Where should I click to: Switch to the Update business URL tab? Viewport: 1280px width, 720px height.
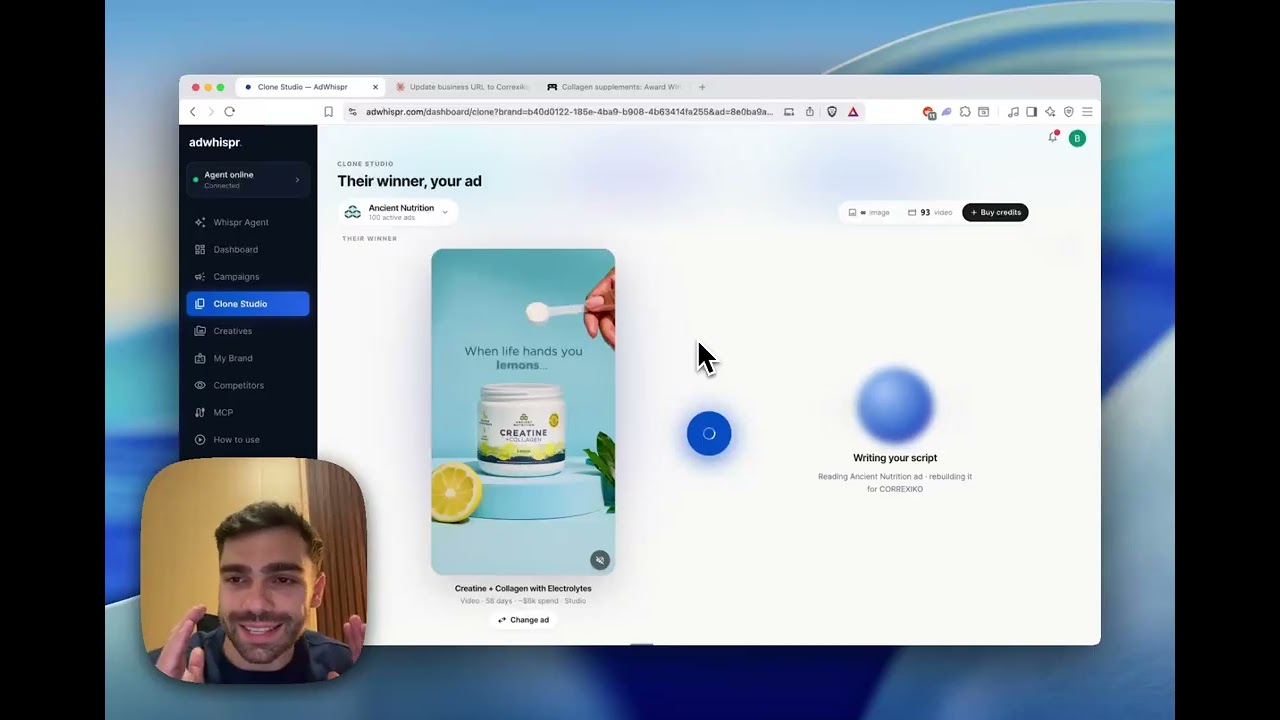tap(461, 87)
